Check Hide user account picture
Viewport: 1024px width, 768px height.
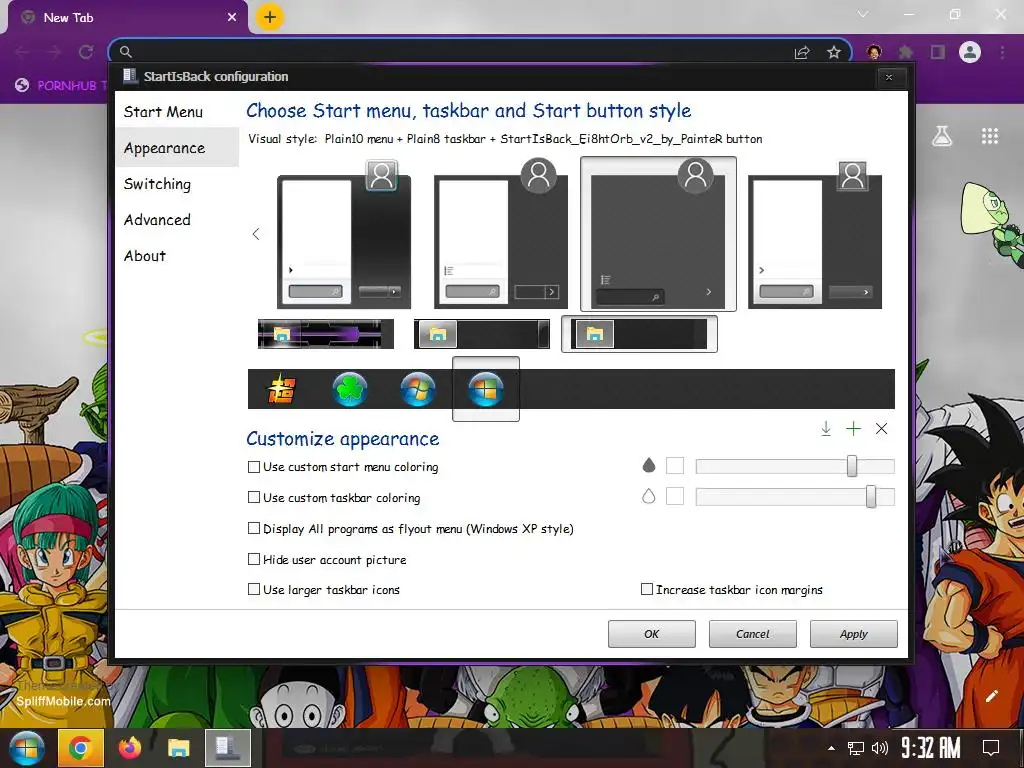tap(254, 559)
